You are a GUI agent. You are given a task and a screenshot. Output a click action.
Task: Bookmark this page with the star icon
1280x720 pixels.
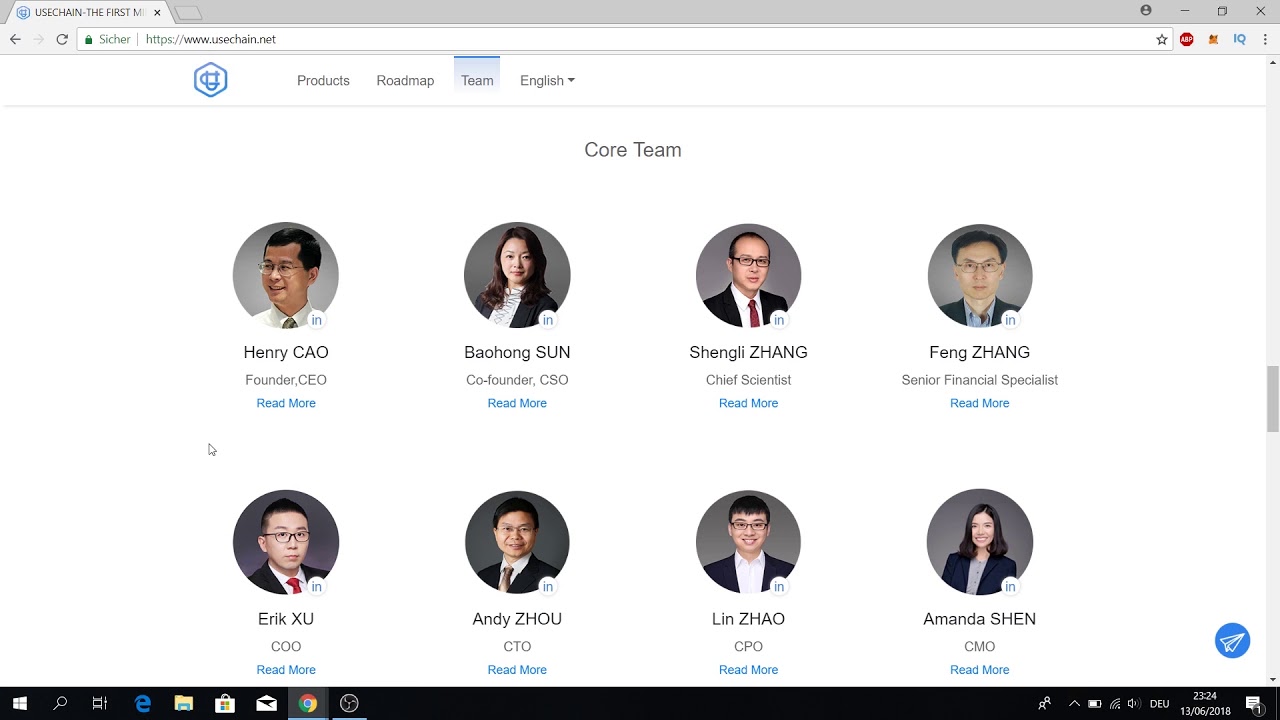tap(1162, 40)
